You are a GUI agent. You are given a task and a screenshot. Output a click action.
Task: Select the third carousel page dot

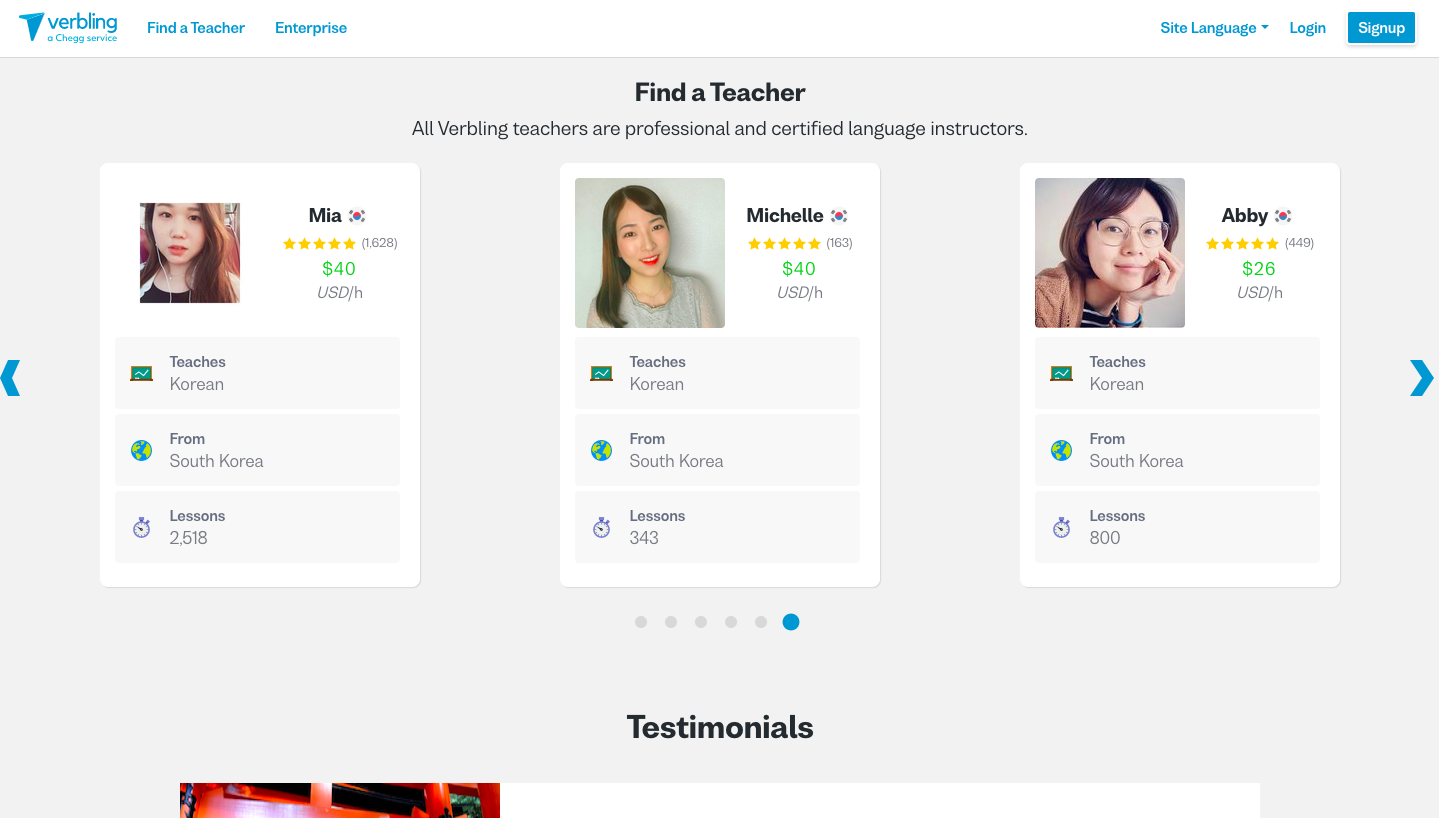point(701,622)
